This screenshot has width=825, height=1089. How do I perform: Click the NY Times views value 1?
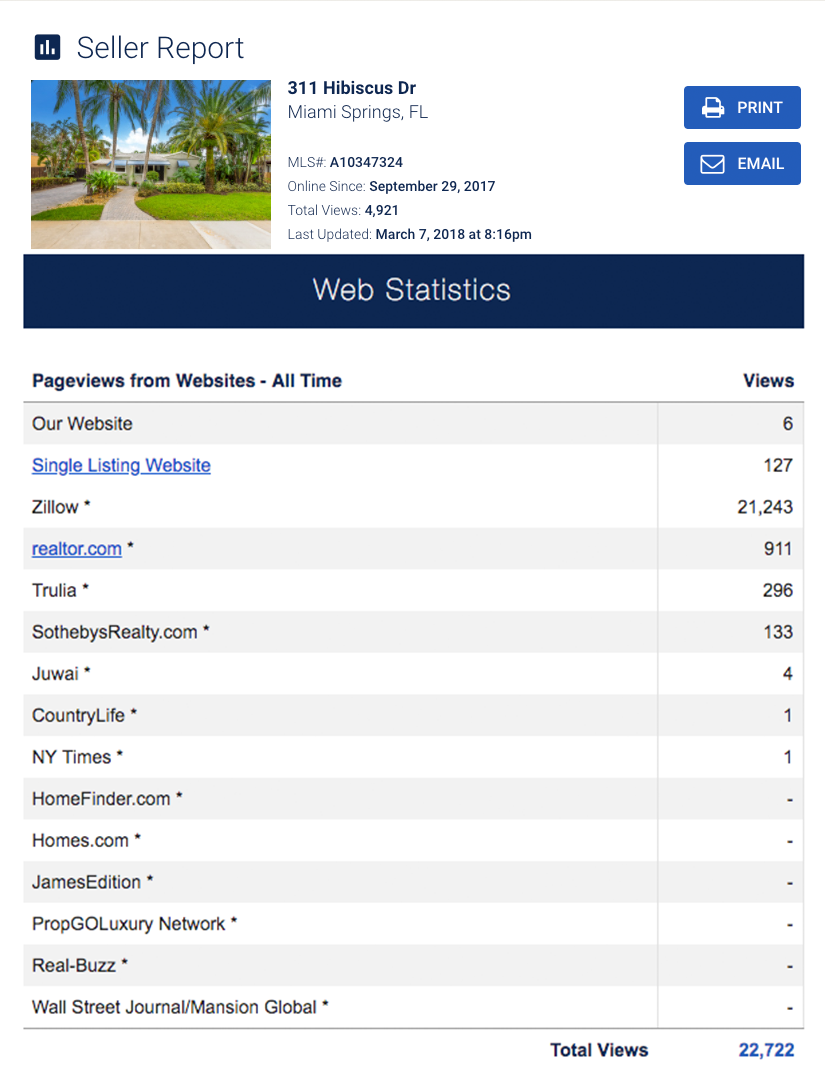pyautogui.click(x=788, y=757)
